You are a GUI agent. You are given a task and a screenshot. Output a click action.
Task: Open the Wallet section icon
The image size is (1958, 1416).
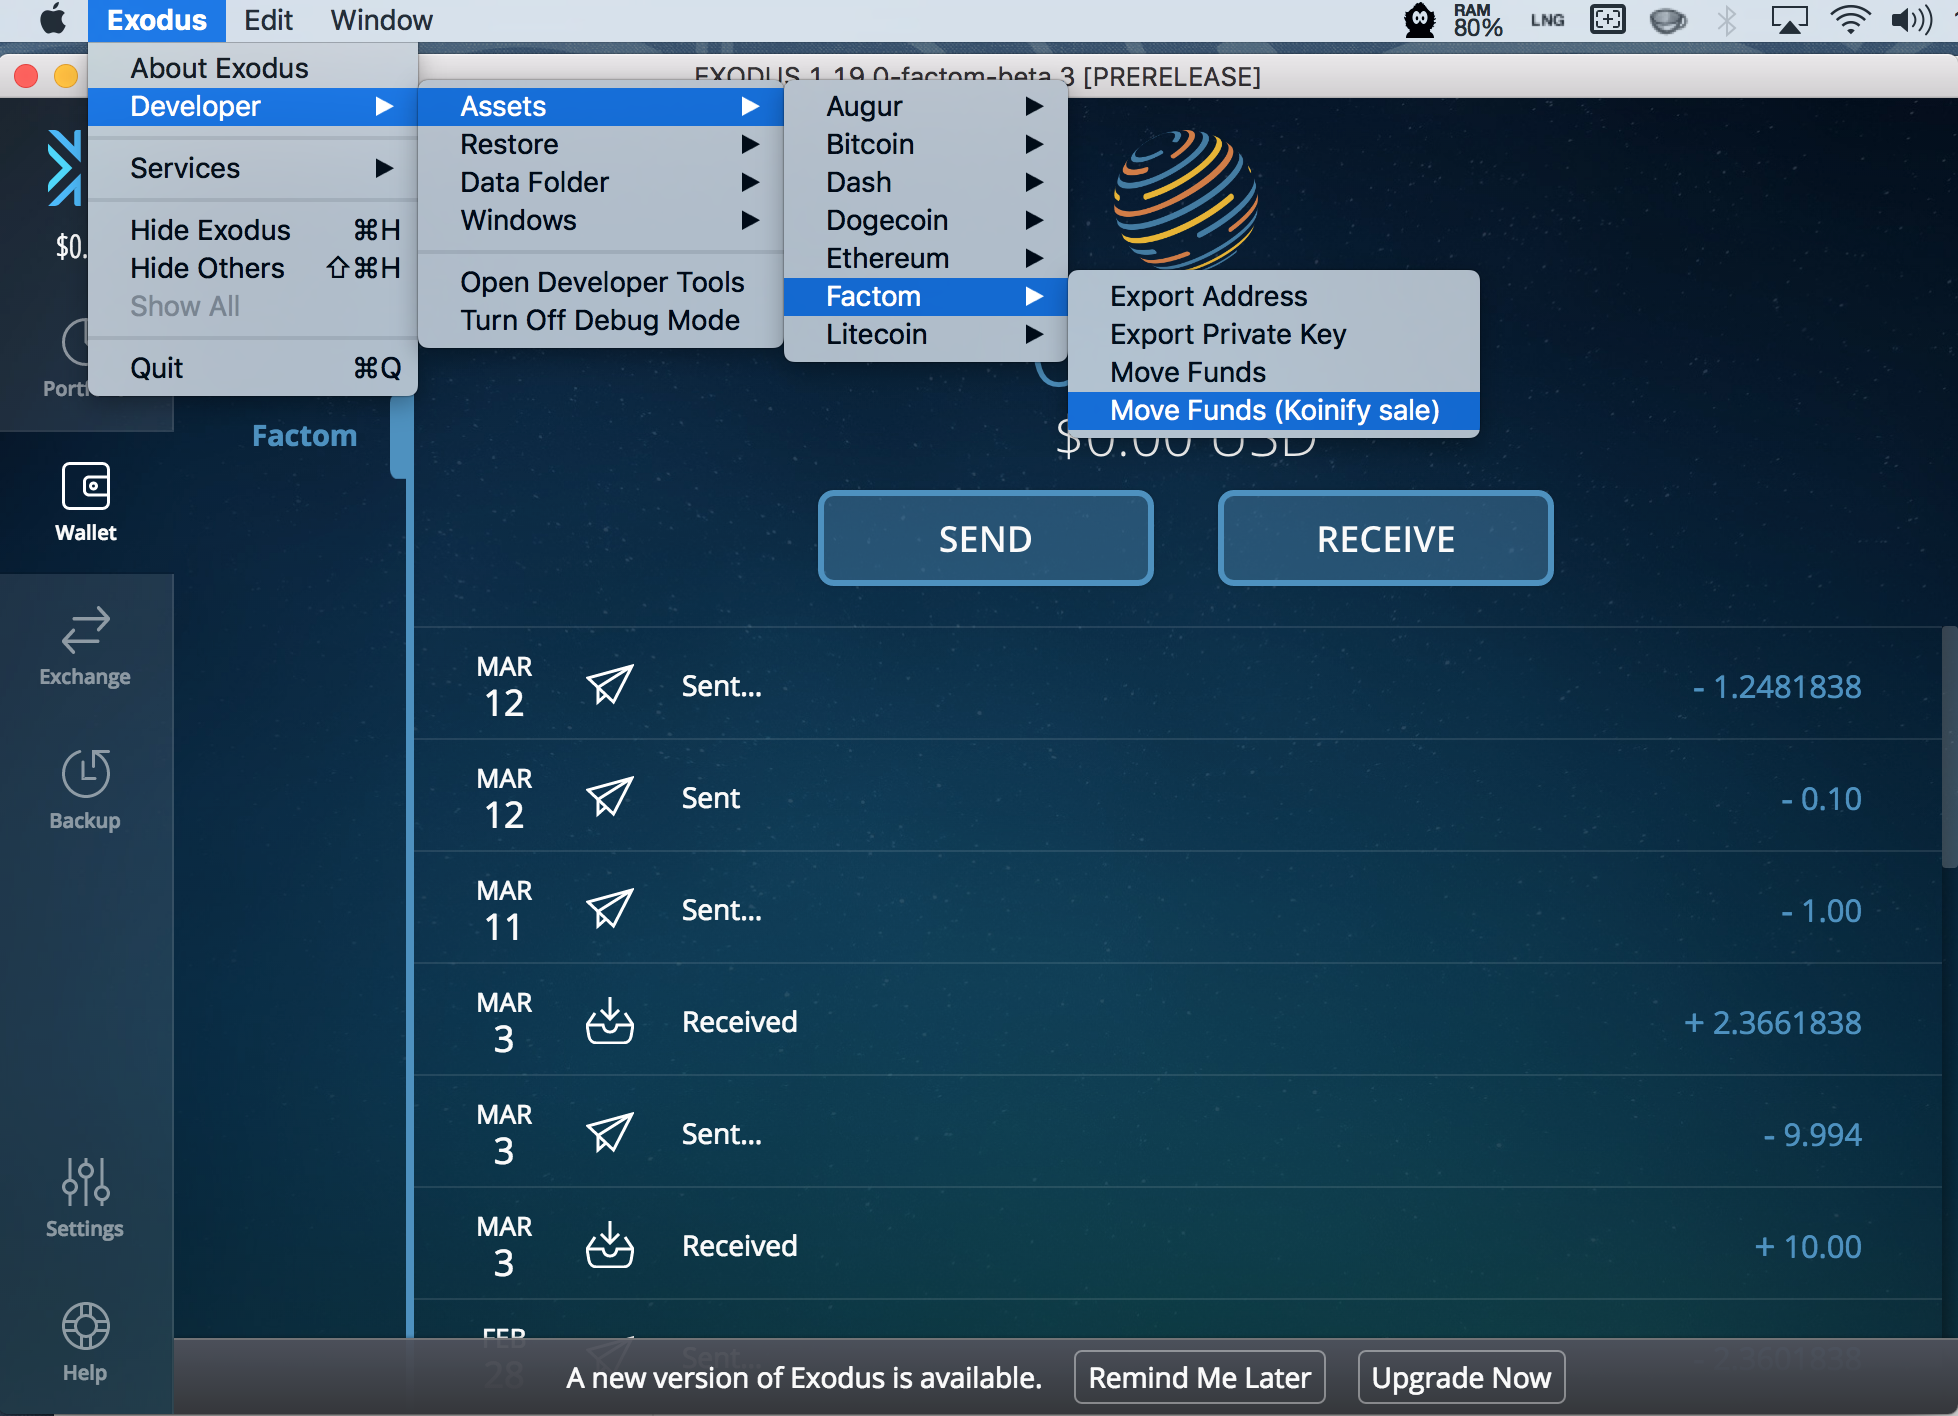point(86,487)
